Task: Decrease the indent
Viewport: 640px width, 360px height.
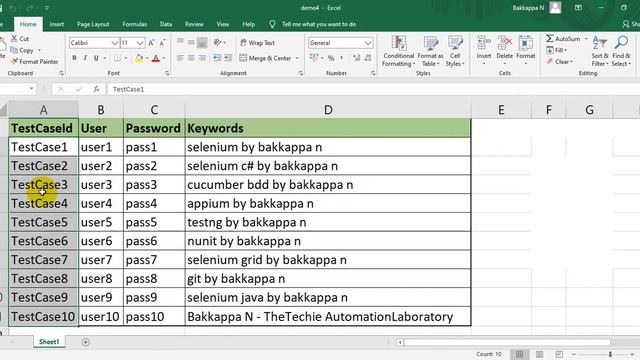Action: [x=217, y=58]
